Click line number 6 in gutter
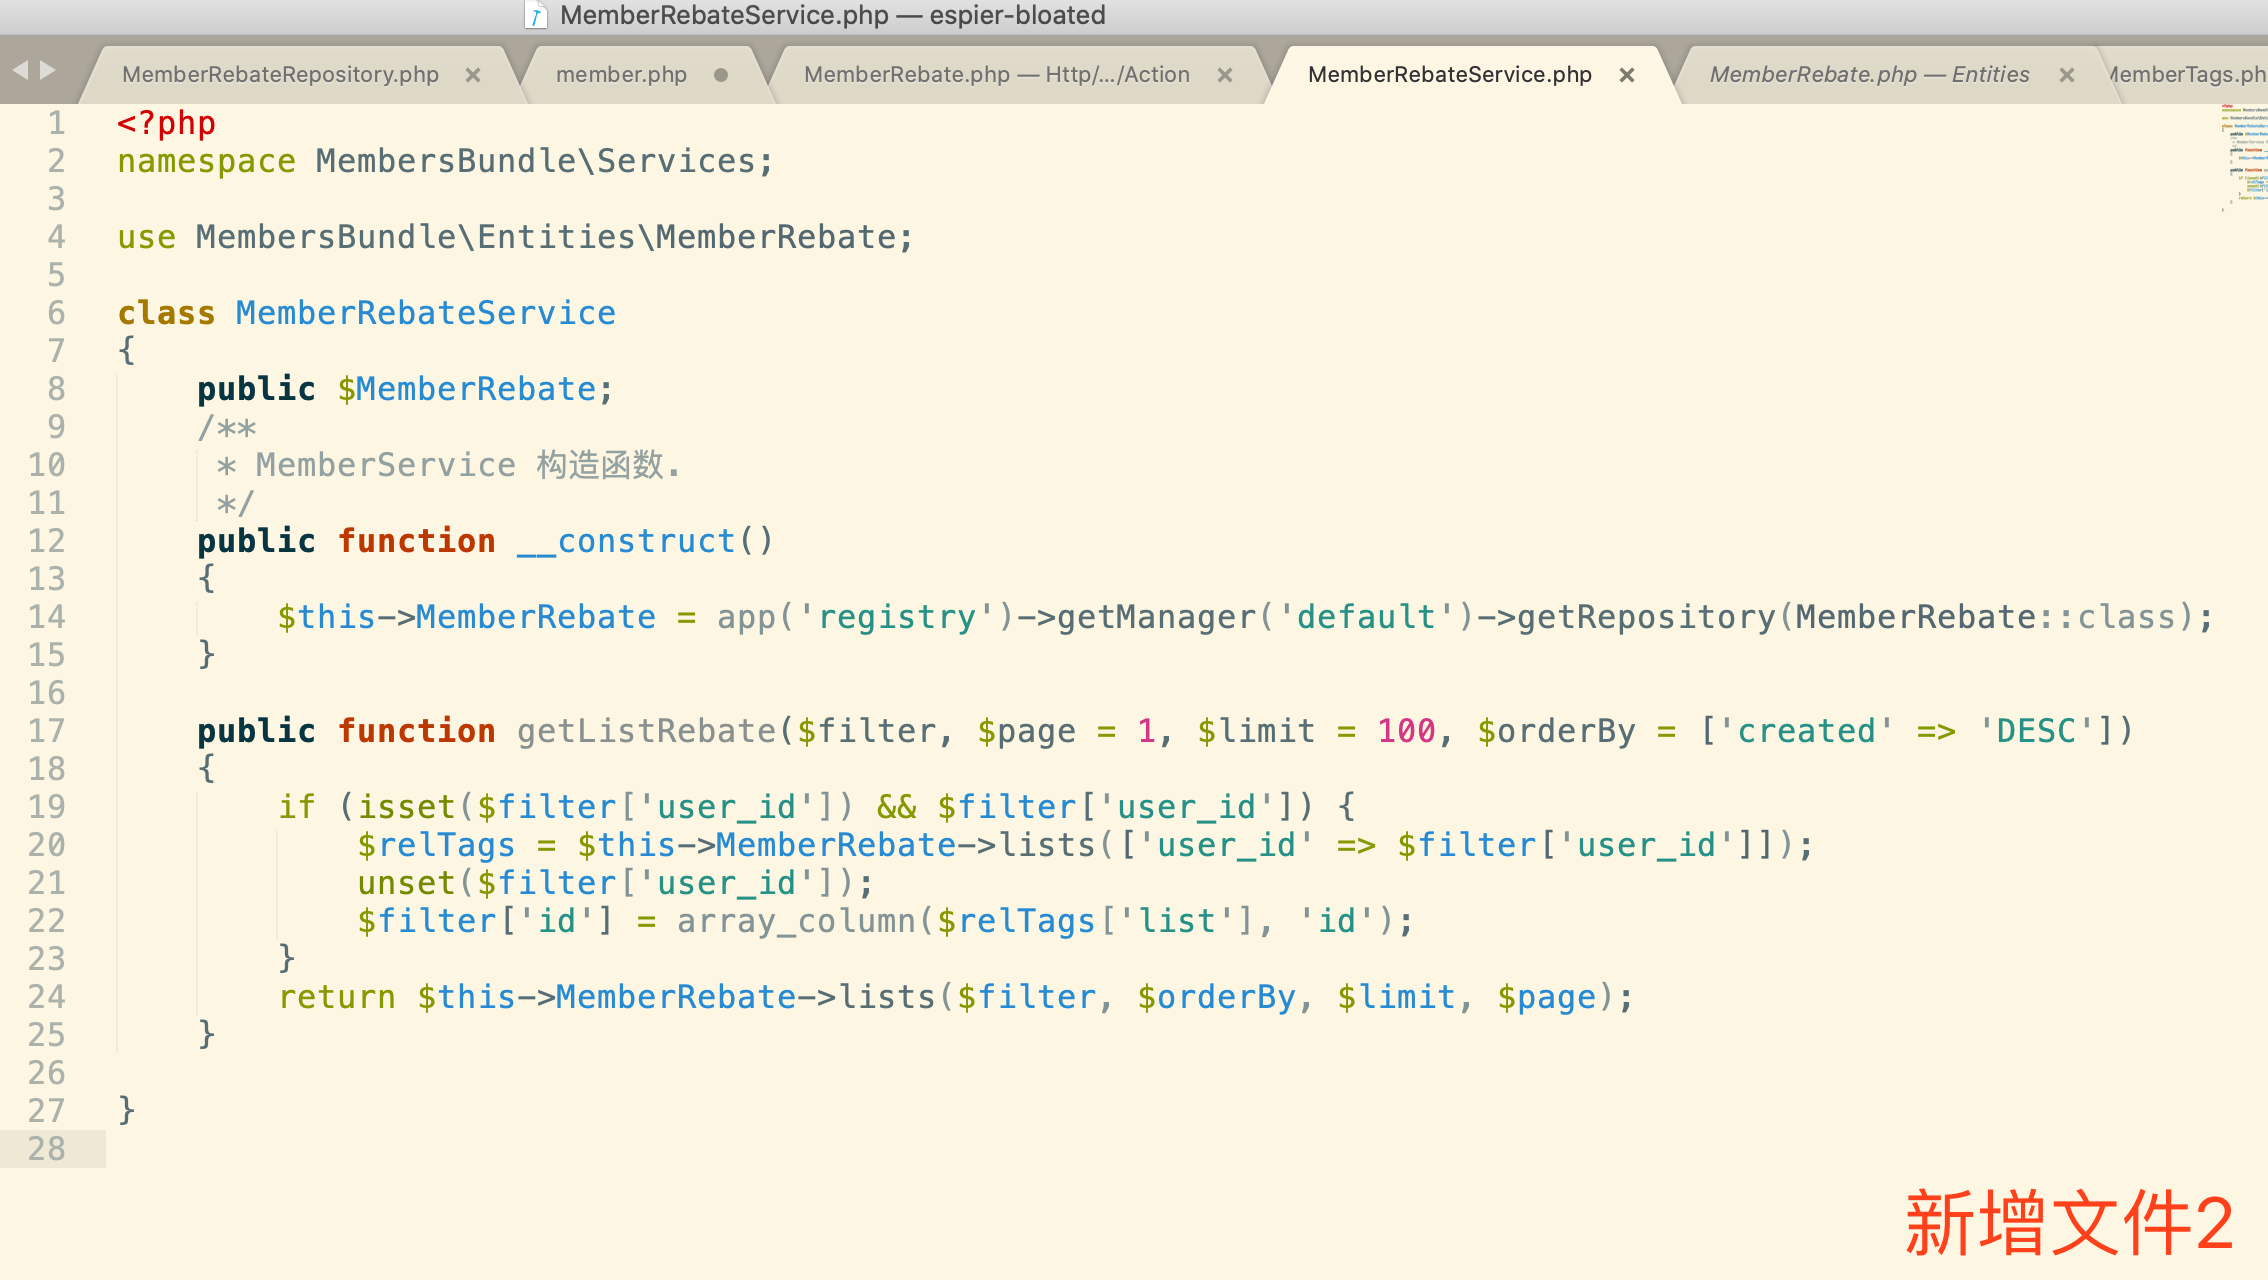 pos(56,313)
